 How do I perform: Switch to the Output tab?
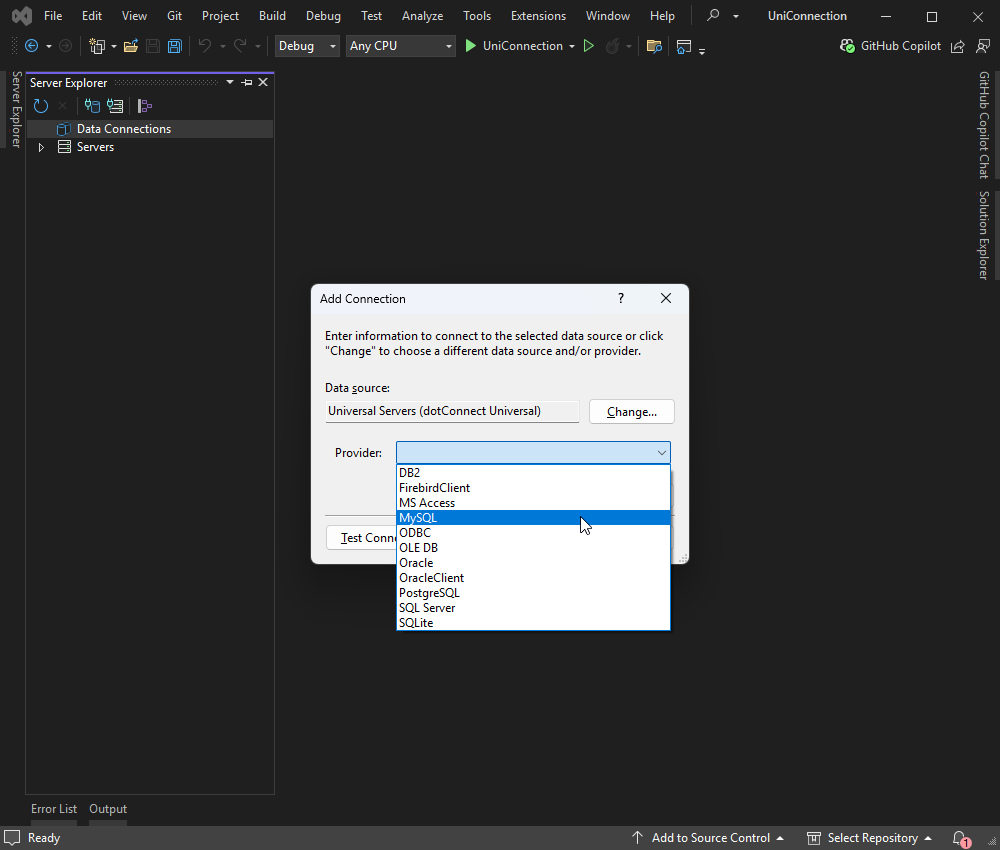point(108,809)
